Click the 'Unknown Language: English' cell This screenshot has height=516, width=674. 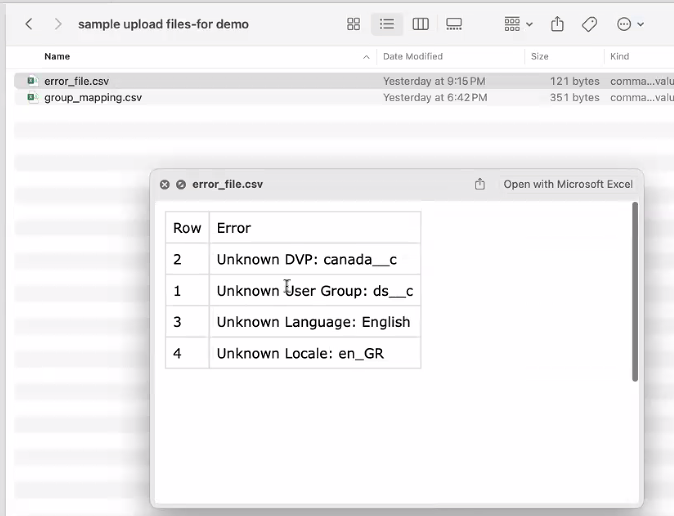click(315, 322)
